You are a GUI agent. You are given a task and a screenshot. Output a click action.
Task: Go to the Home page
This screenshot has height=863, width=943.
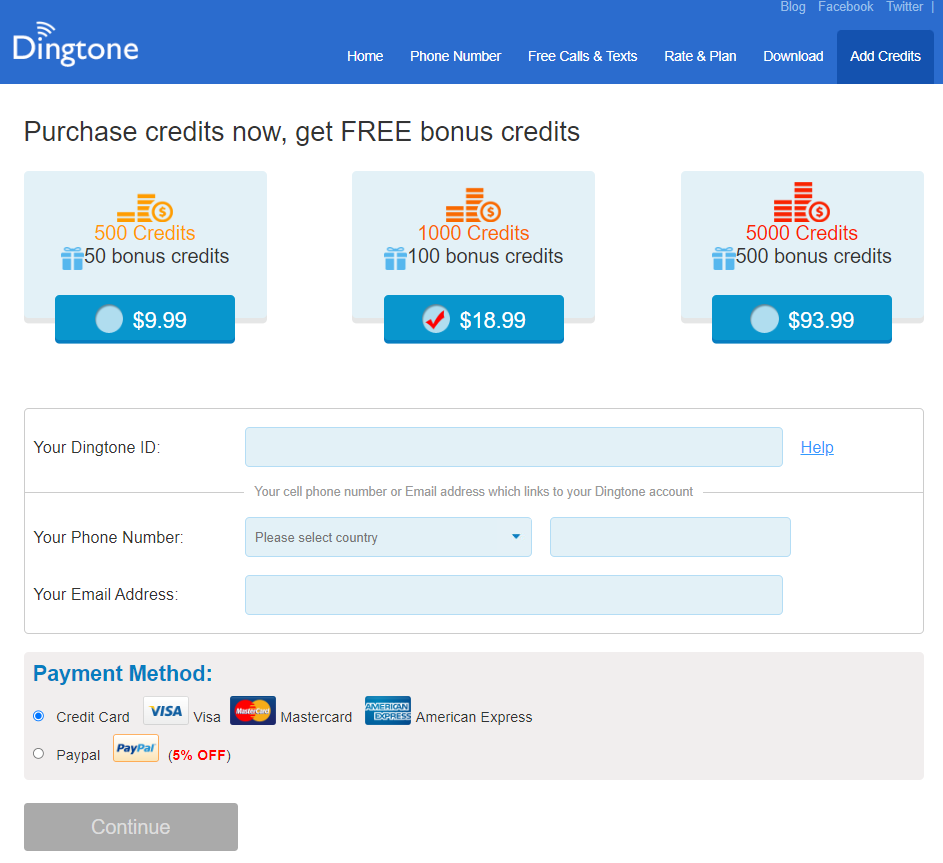pos(365,57)
